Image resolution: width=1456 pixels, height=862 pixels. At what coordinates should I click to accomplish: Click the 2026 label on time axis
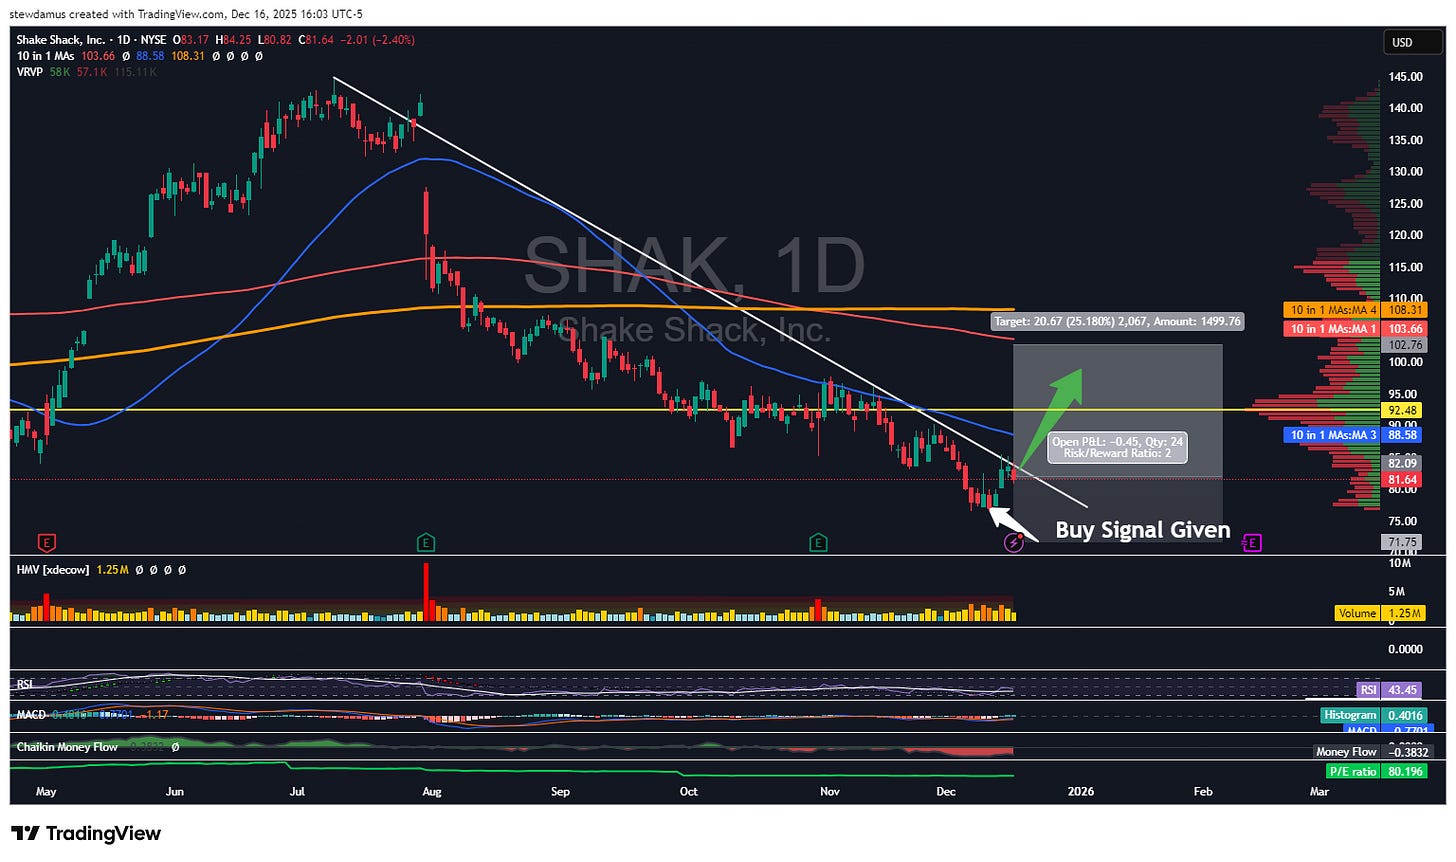click(1080, 792)
